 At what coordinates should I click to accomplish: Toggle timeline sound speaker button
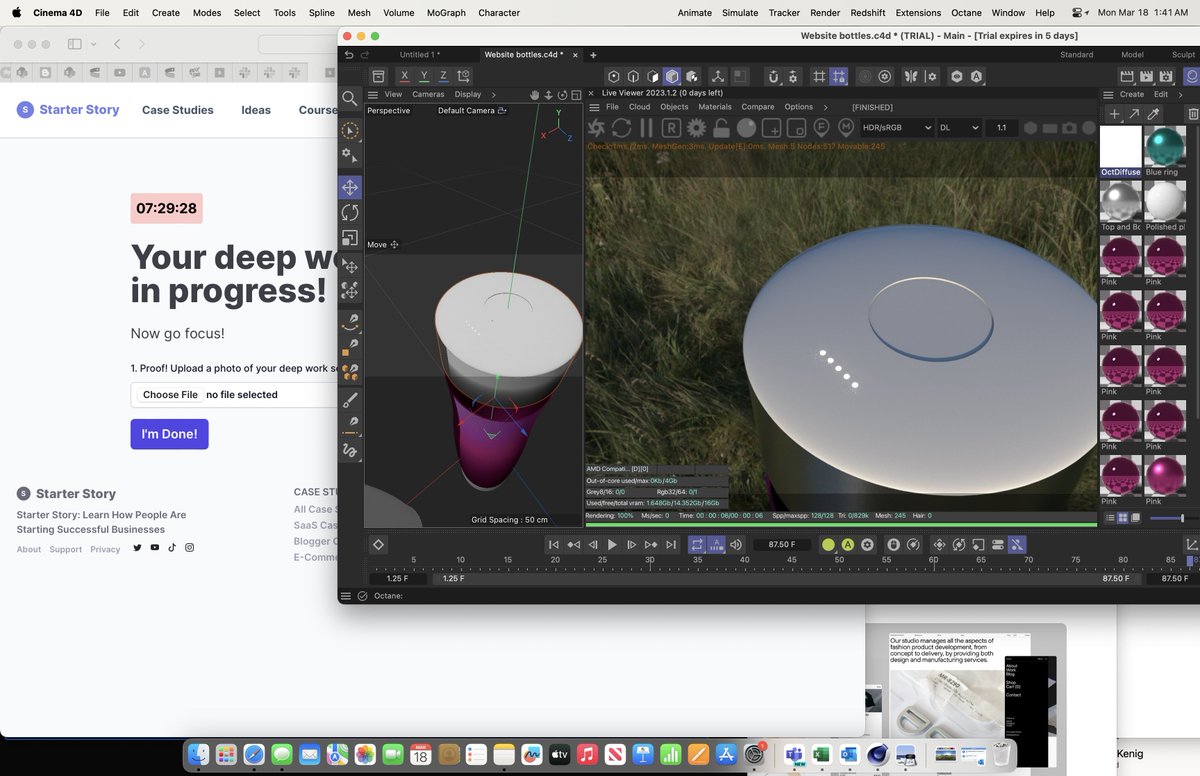click(x=736, y=545)
